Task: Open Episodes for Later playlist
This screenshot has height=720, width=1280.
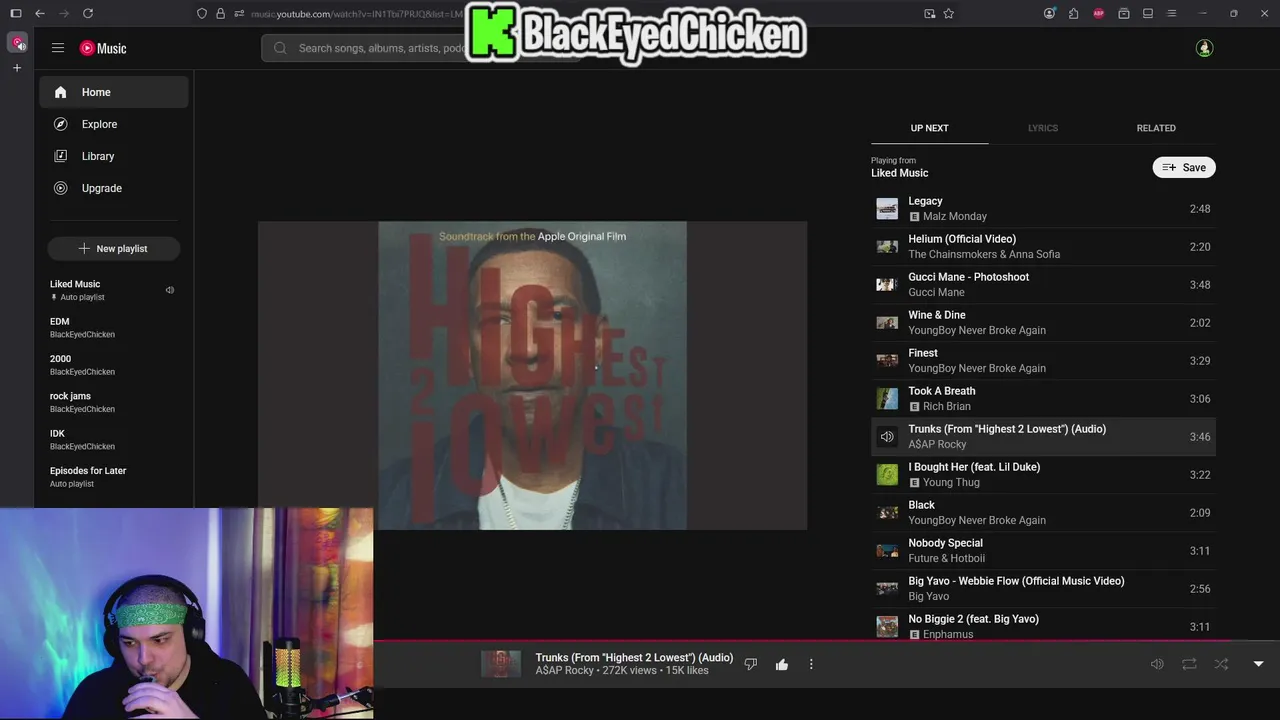Action: click(x=112, y=477)
